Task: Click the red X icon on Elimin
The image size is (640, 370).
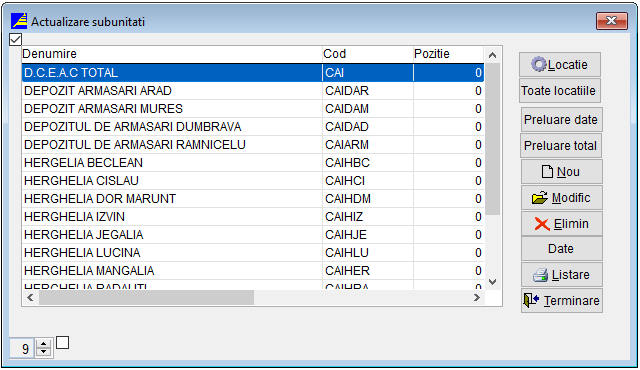Action: [x=542, y=224]
